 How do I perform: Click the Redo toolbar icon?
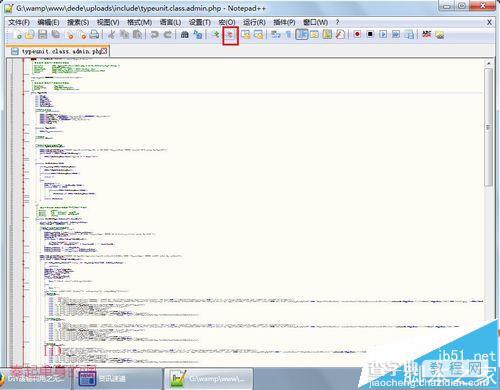[x=168, y=35]
